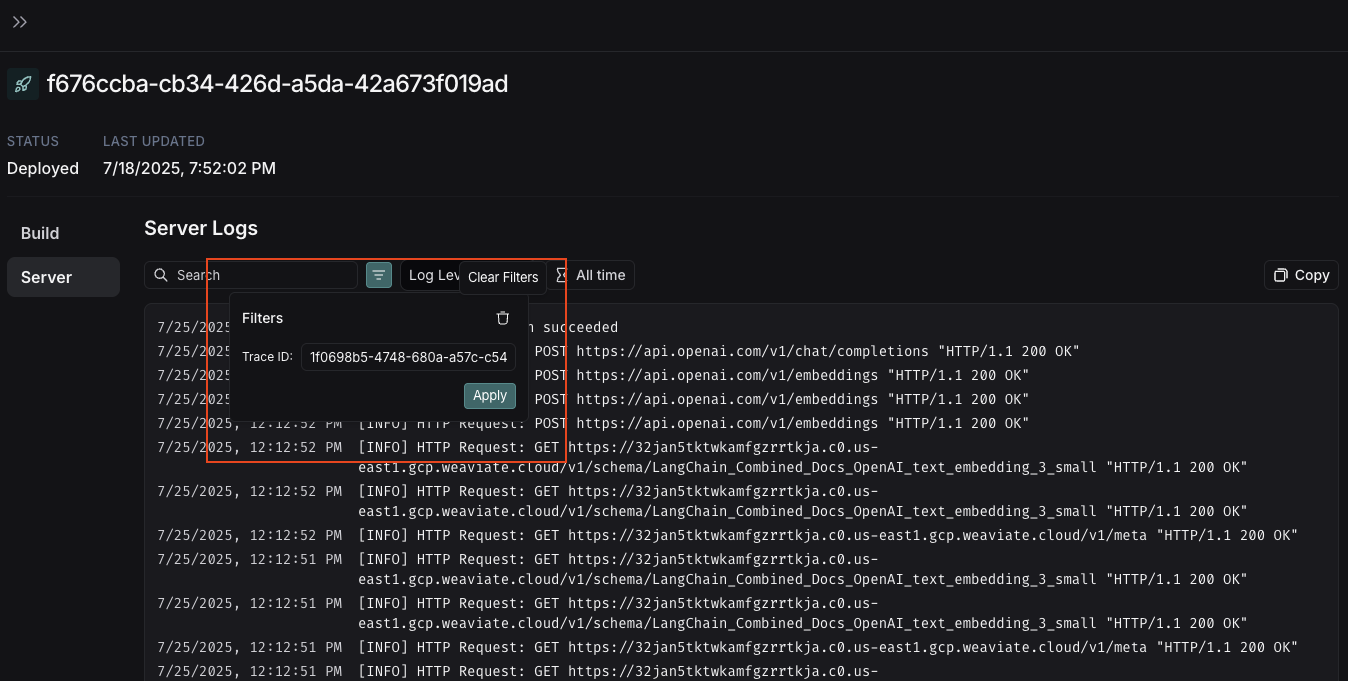This screenshot has height=681, width=1348.
Task: Select the Server tab
Action: coord(48,277)
